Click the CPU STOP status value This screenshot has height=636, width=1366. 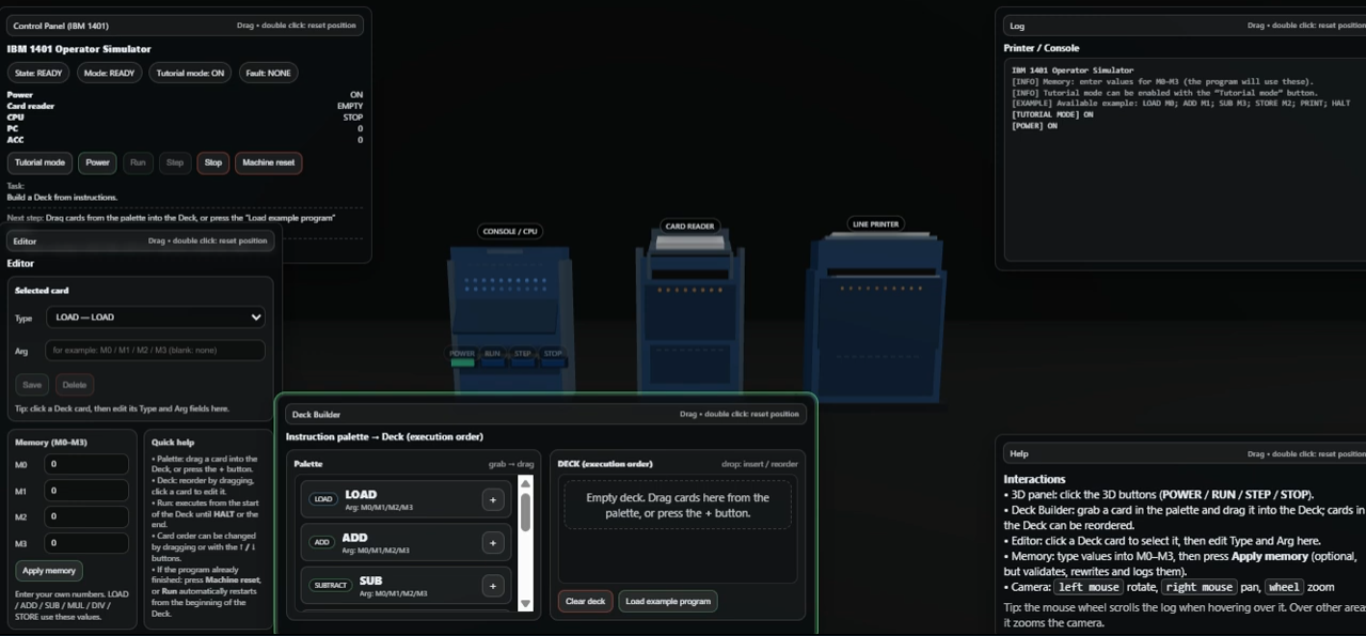[x=353, y=117]
